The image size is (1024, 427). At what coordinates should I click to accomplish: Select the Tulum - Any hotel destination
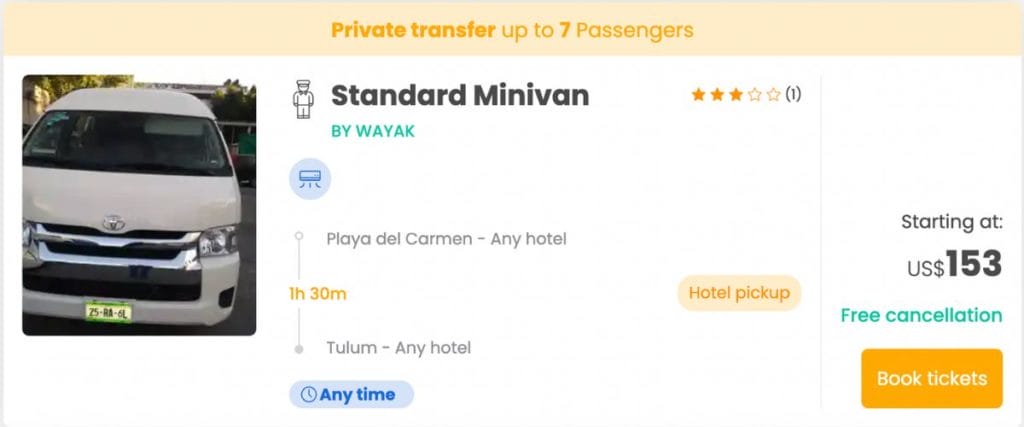pos(398,348)
